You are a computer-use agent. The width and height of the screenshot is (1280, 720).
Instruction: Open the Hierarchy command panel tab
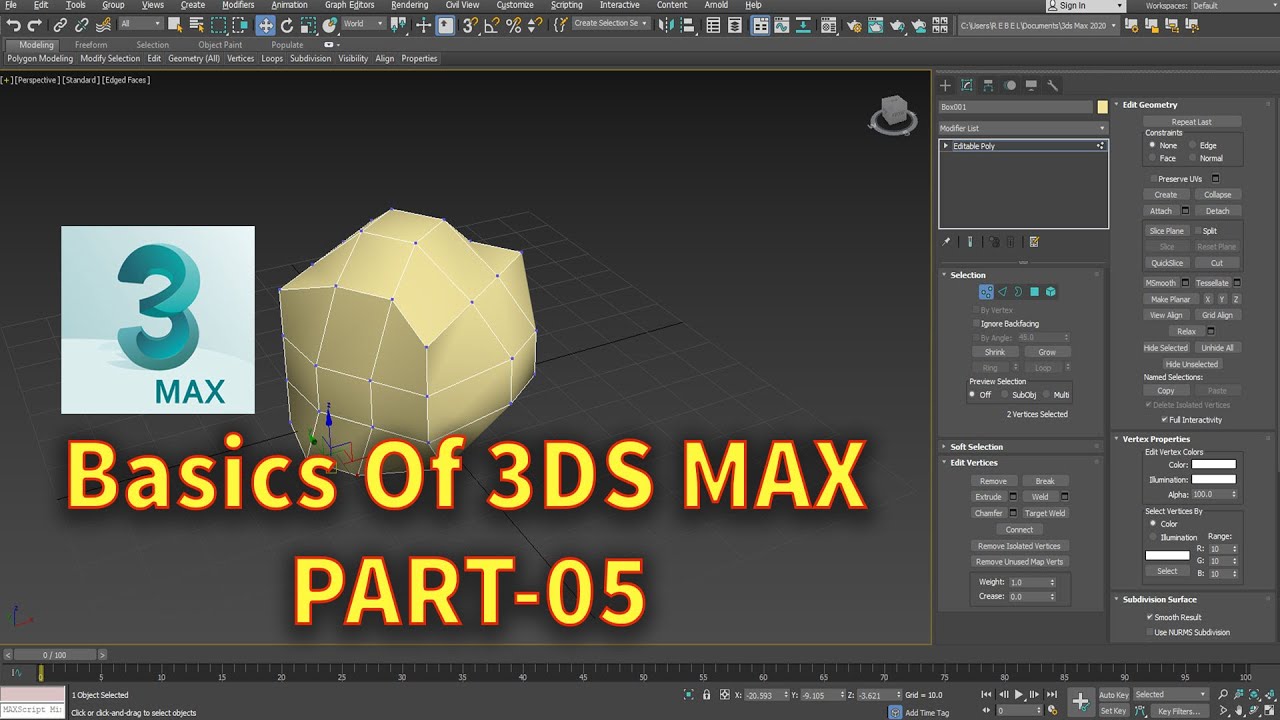click(x=988, y=85)
